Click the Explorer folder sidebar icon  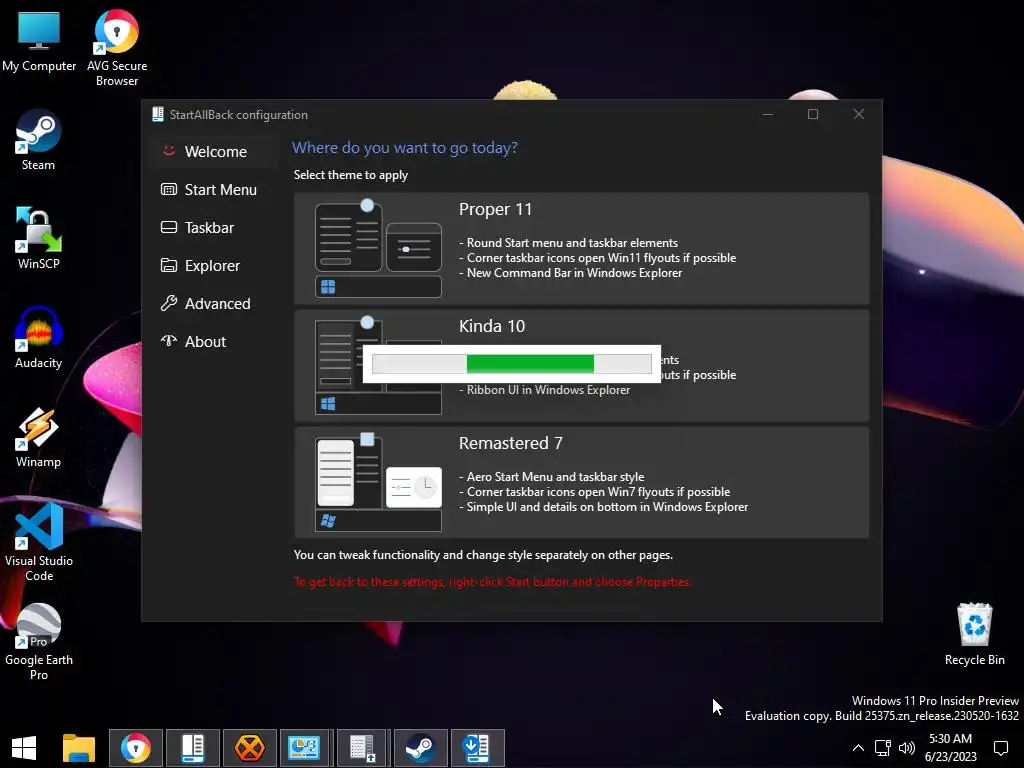tap(168, 265)
